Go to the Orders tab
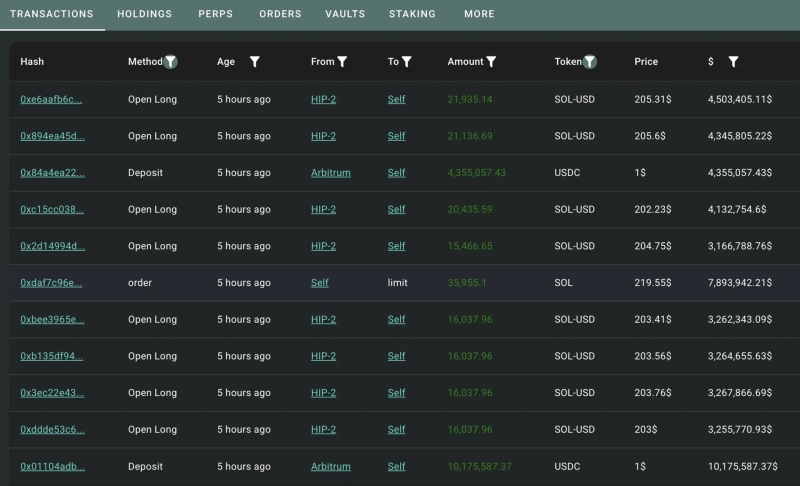The width and height of the screenshot is (800, 486). coord(280,15)
